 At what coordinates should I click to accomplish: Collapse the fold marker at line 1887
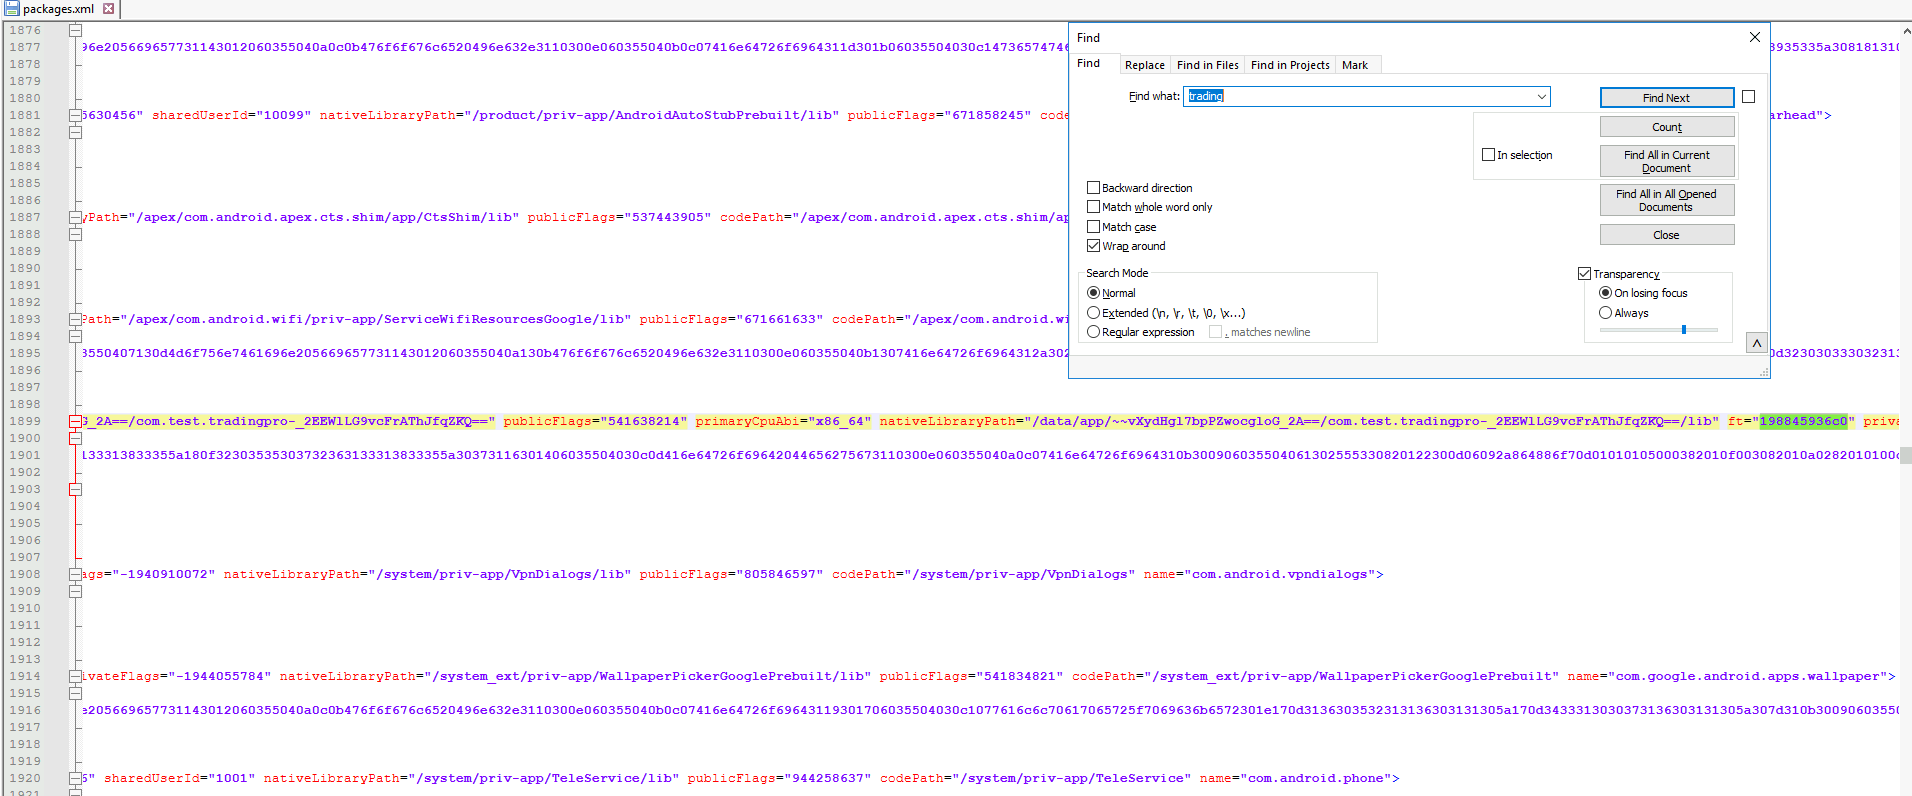coord(75,217)
